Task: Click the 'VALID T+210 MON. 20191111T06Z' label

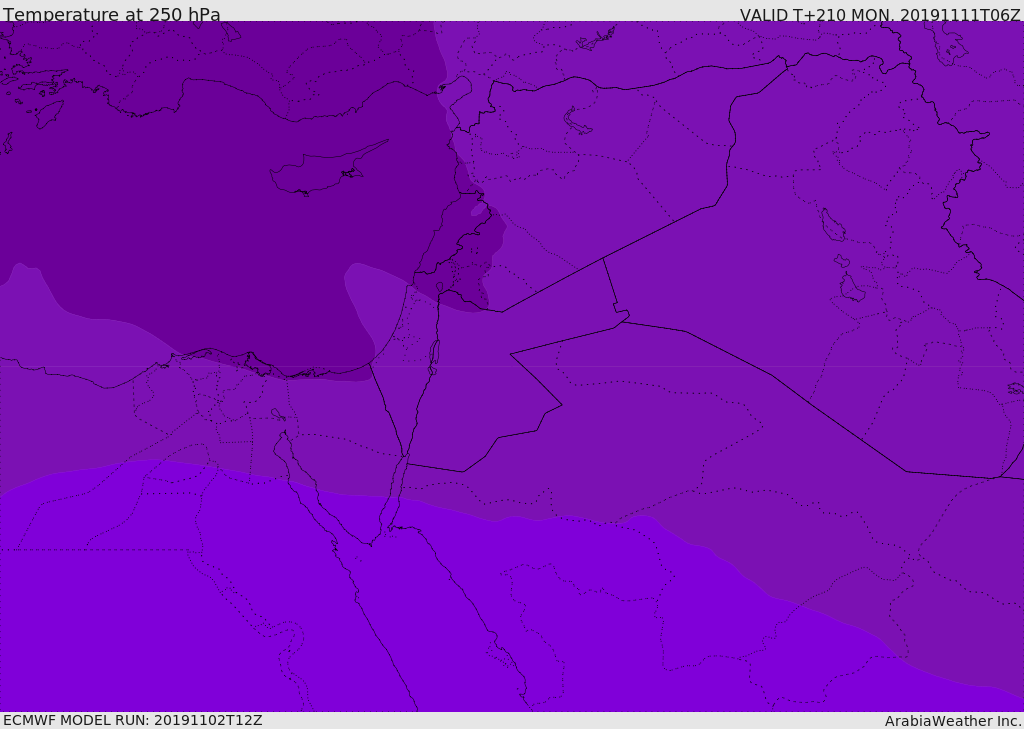Action: [x=880, y=14]
